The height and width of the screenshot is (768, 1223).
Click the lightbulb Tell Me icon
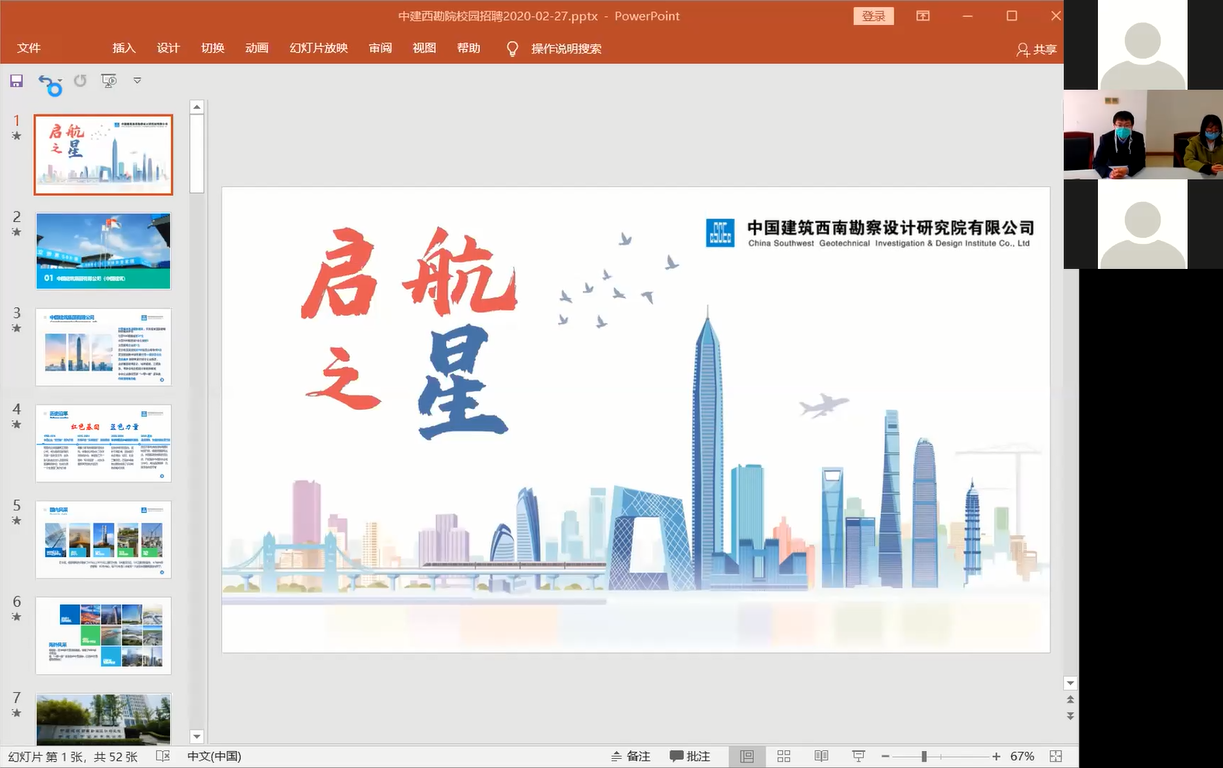[x=513, y=48]
